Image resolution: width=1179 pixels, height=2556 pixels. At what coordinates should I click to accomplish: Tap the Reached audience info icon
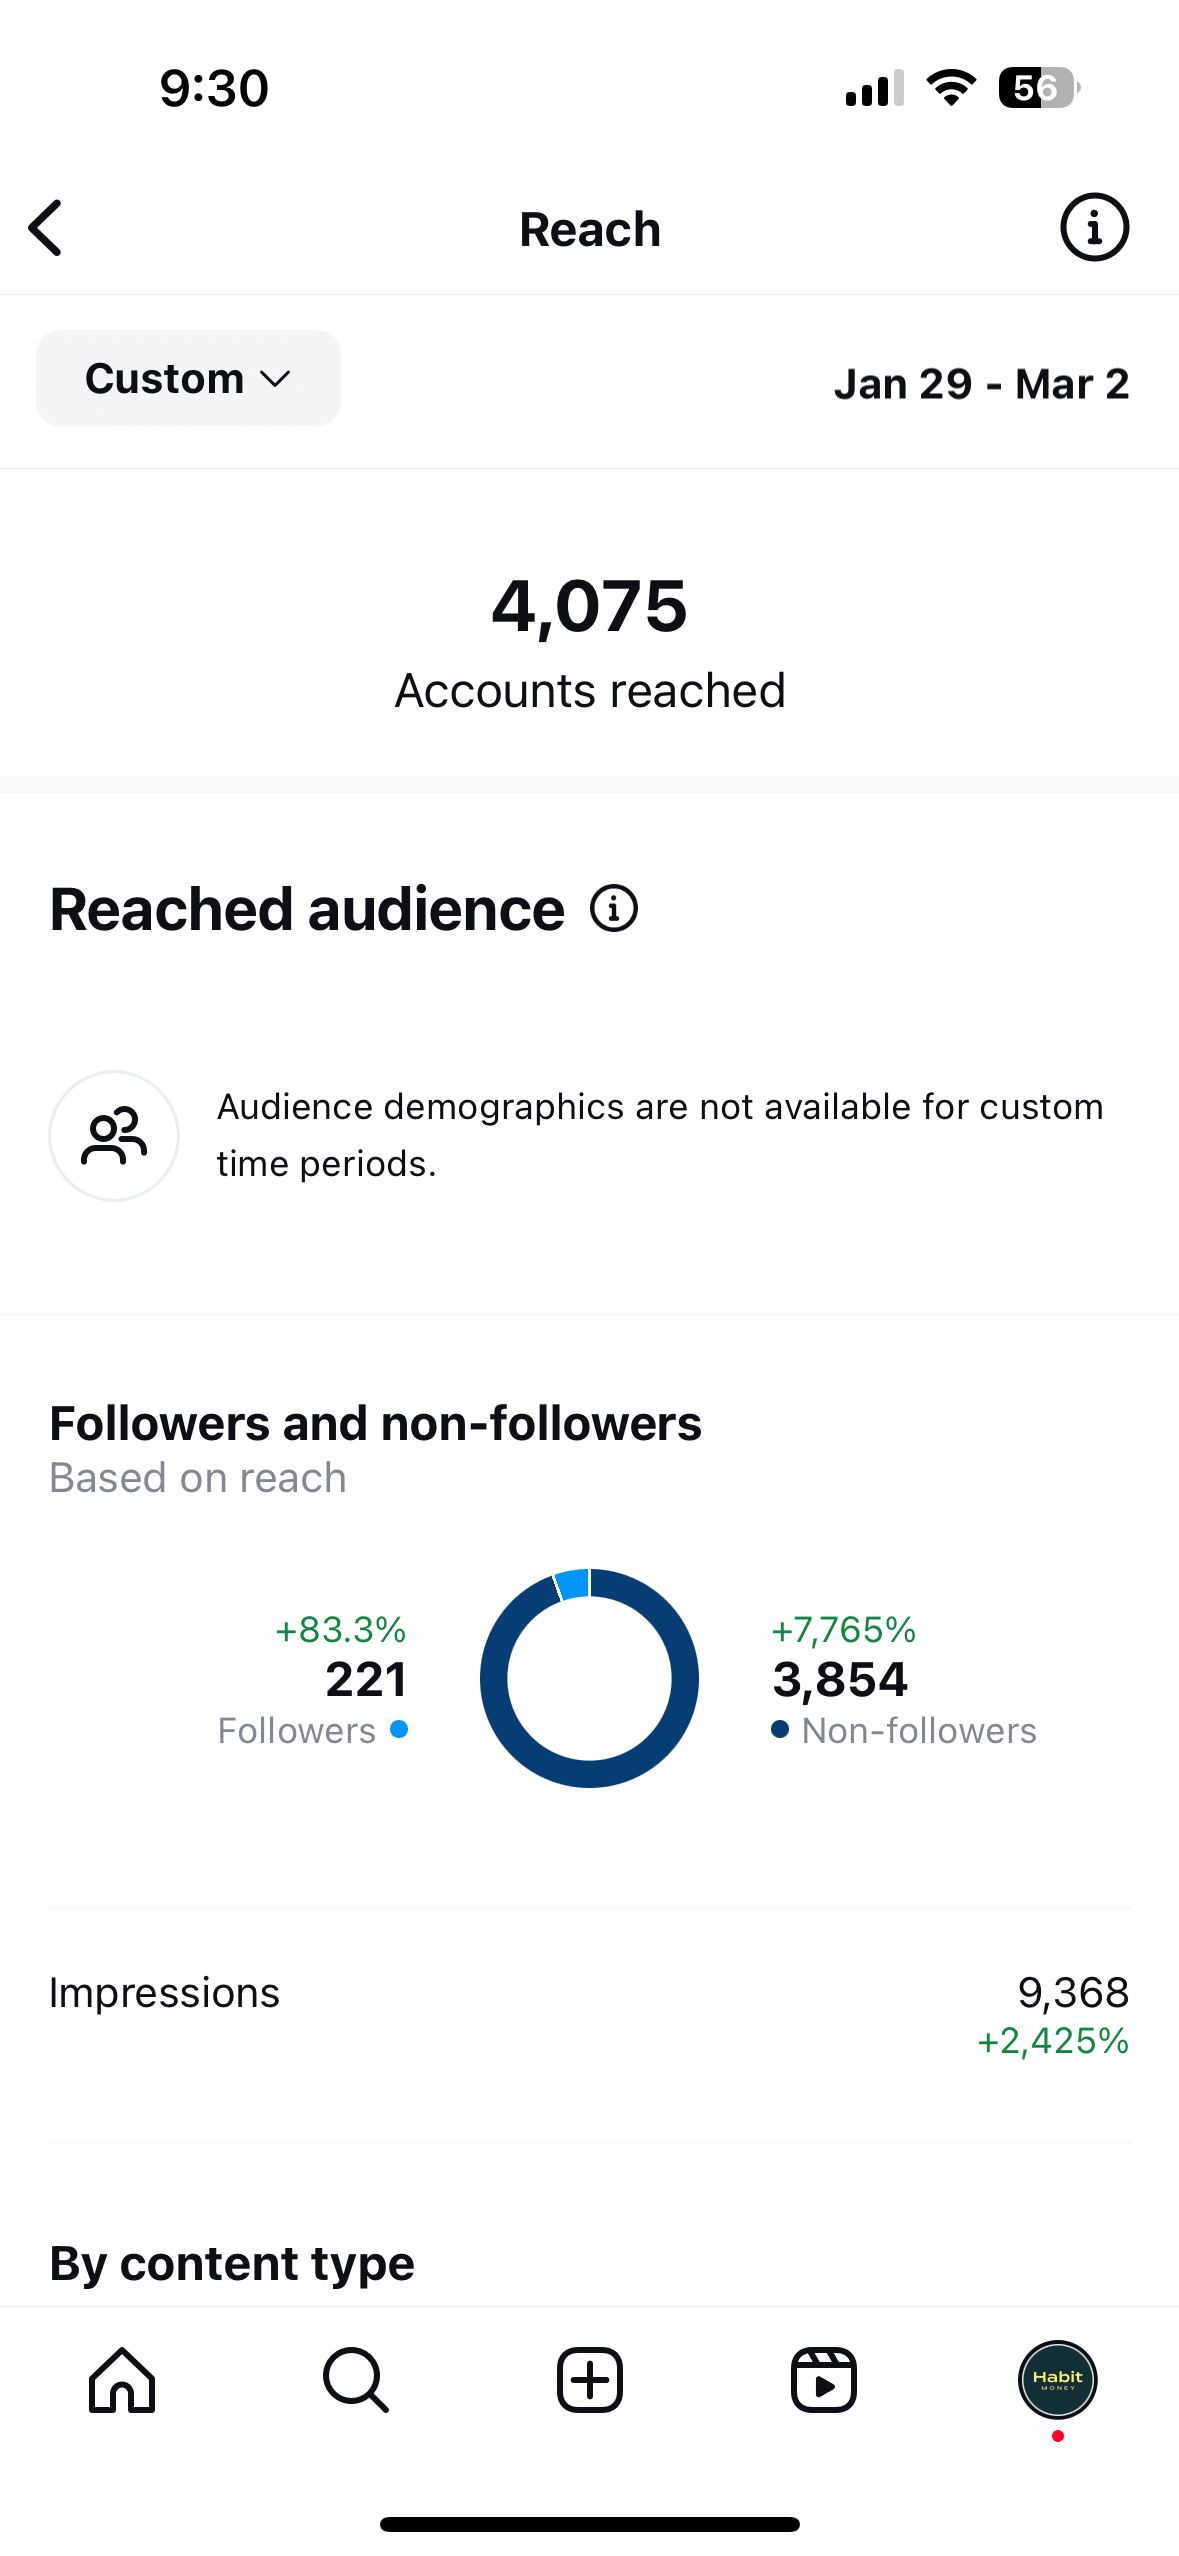[x=613, y=908]
